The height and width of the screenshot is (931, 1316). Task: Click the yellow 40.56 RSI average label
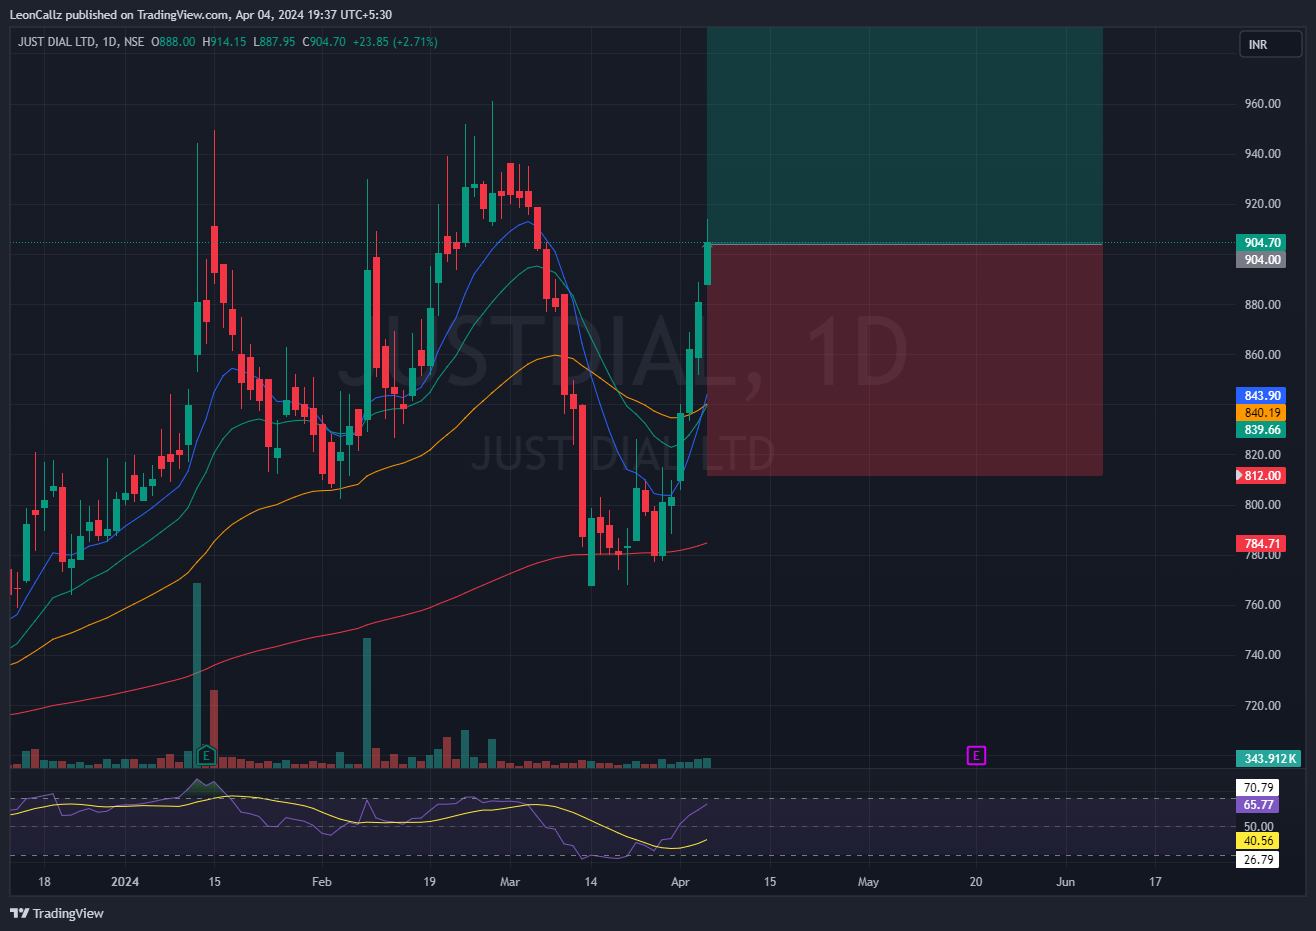click(1258, 841)
